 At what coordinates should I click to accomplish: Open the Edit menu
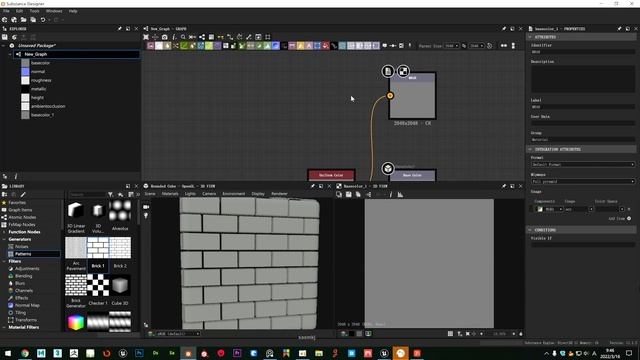tap(19, 11)
